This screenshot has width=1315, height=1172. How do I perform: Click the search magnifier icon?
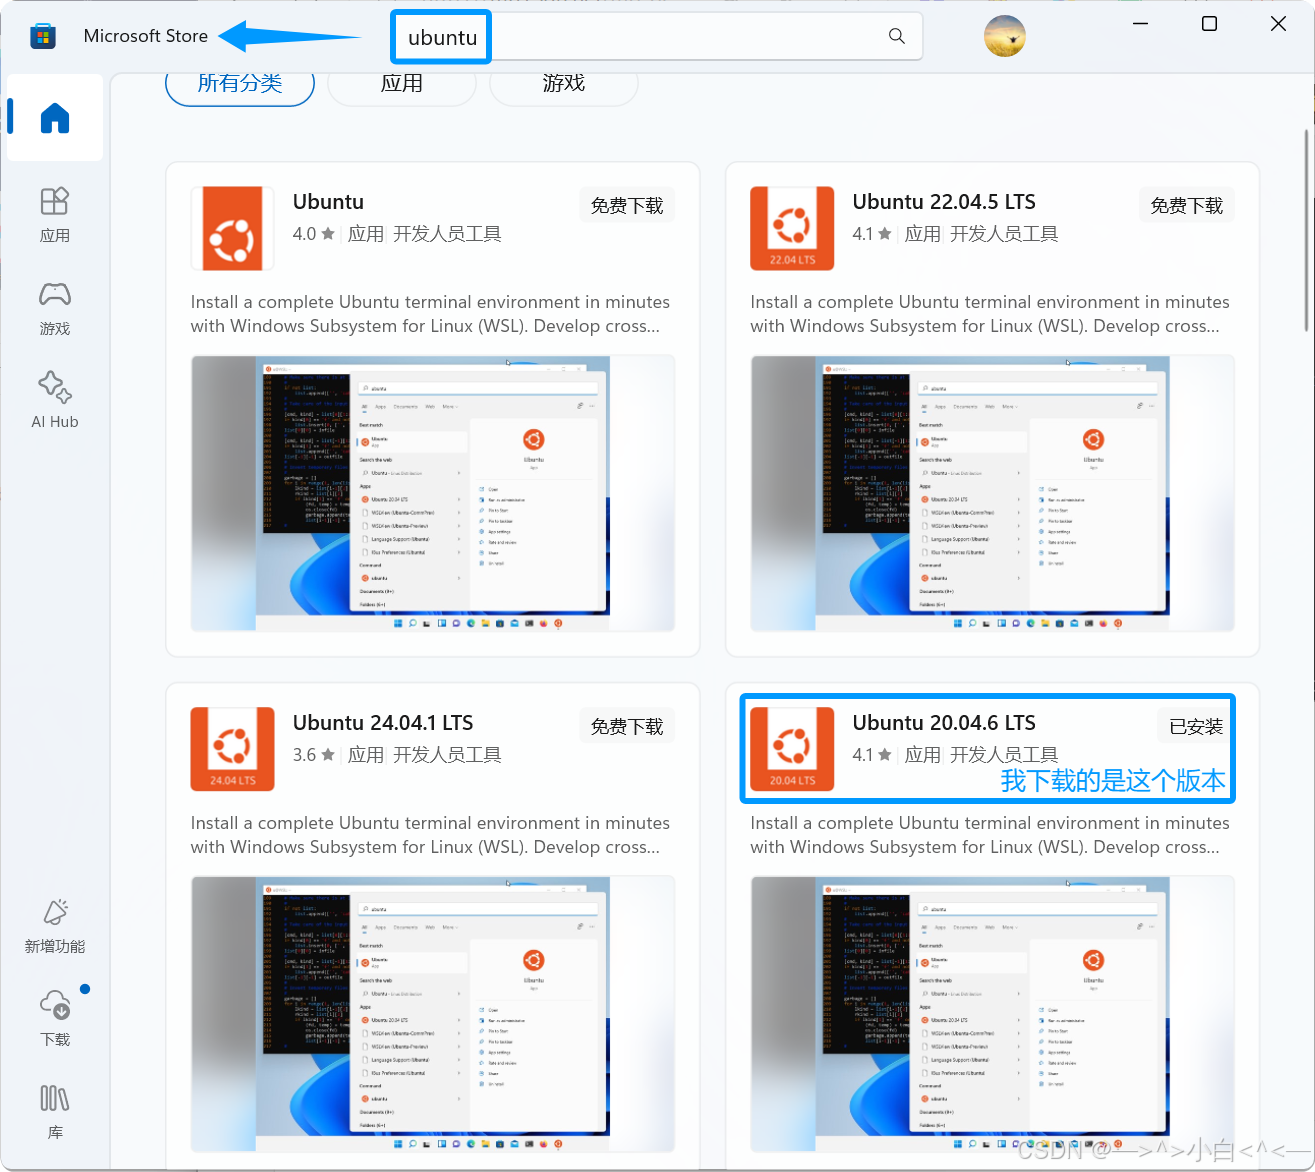(897, 36)
